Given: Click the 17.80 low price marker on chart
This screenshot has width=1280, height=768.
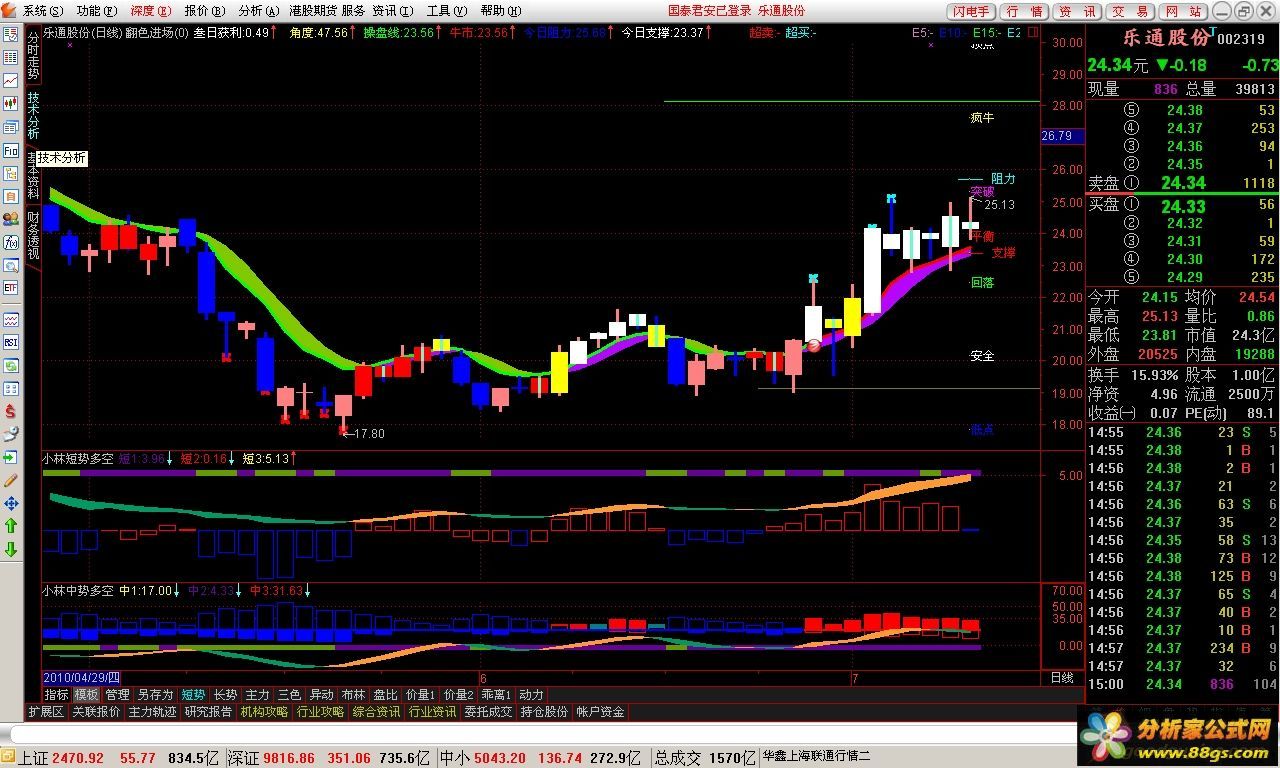Looking at the screenshot, I should [x=369, y=433].
